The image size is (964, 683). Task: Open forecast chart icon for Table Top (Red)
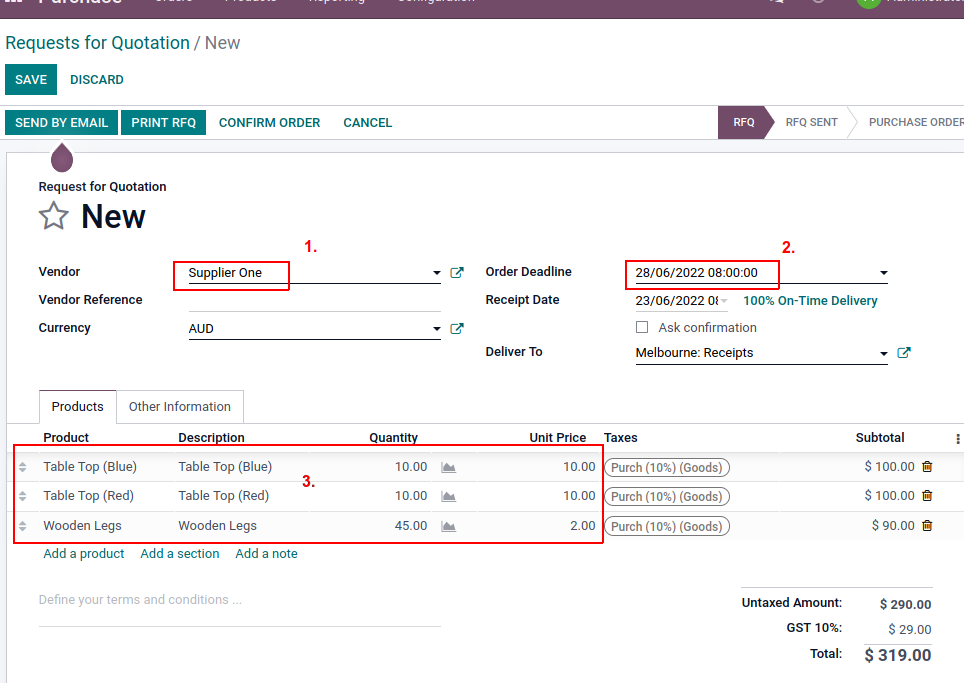449,496
